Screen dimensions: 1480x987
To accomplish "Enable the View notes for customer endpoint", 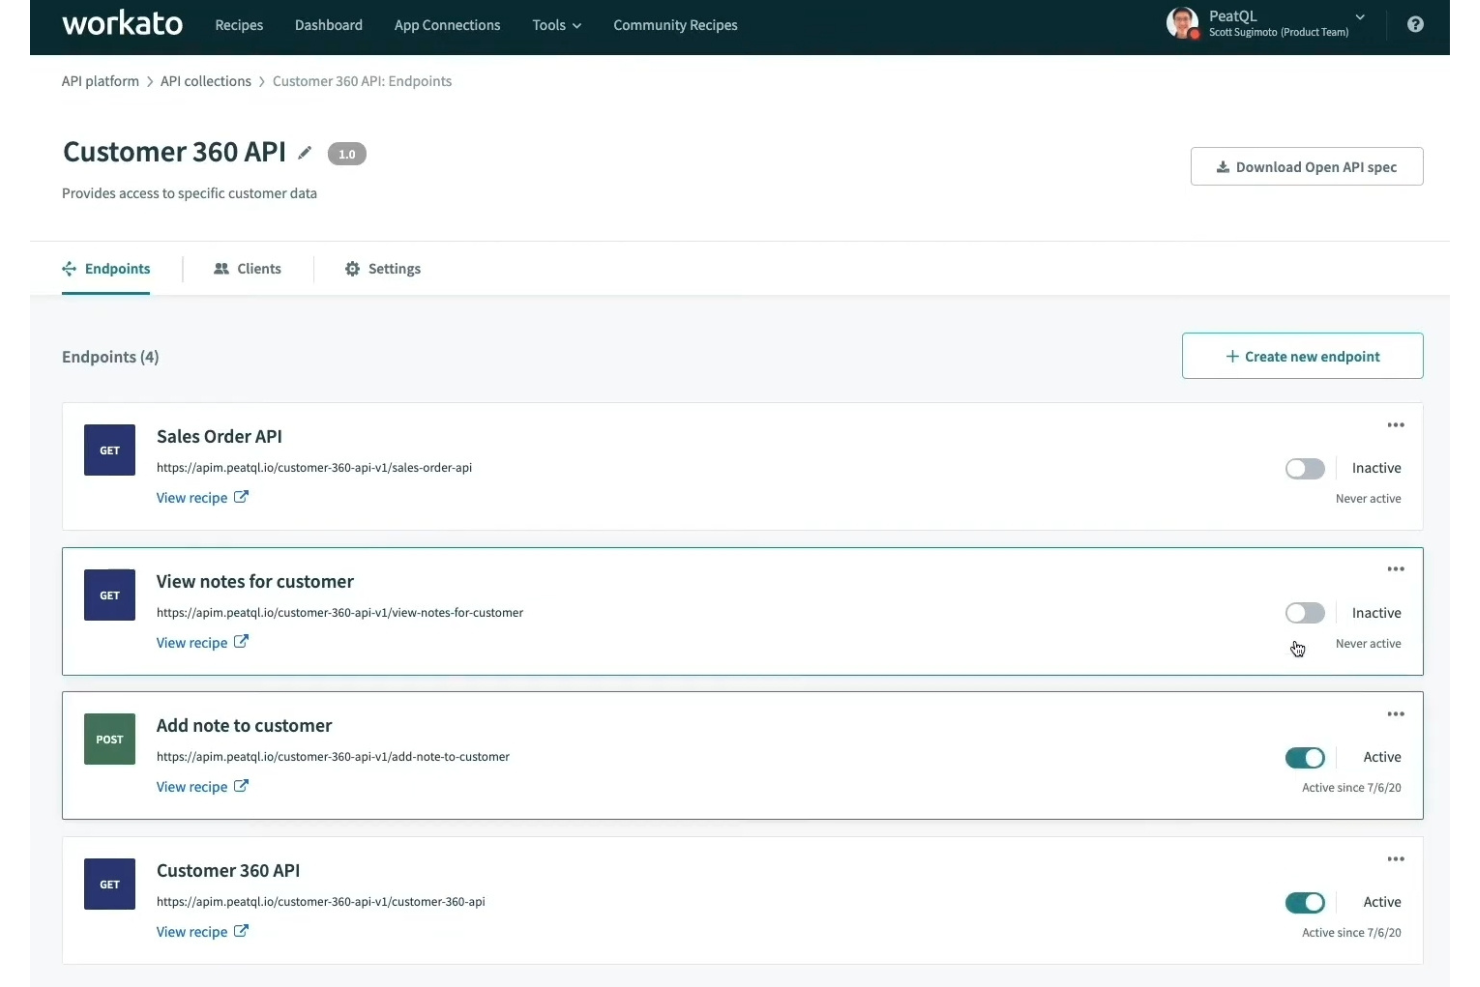I will click(x=1304, y=612).
